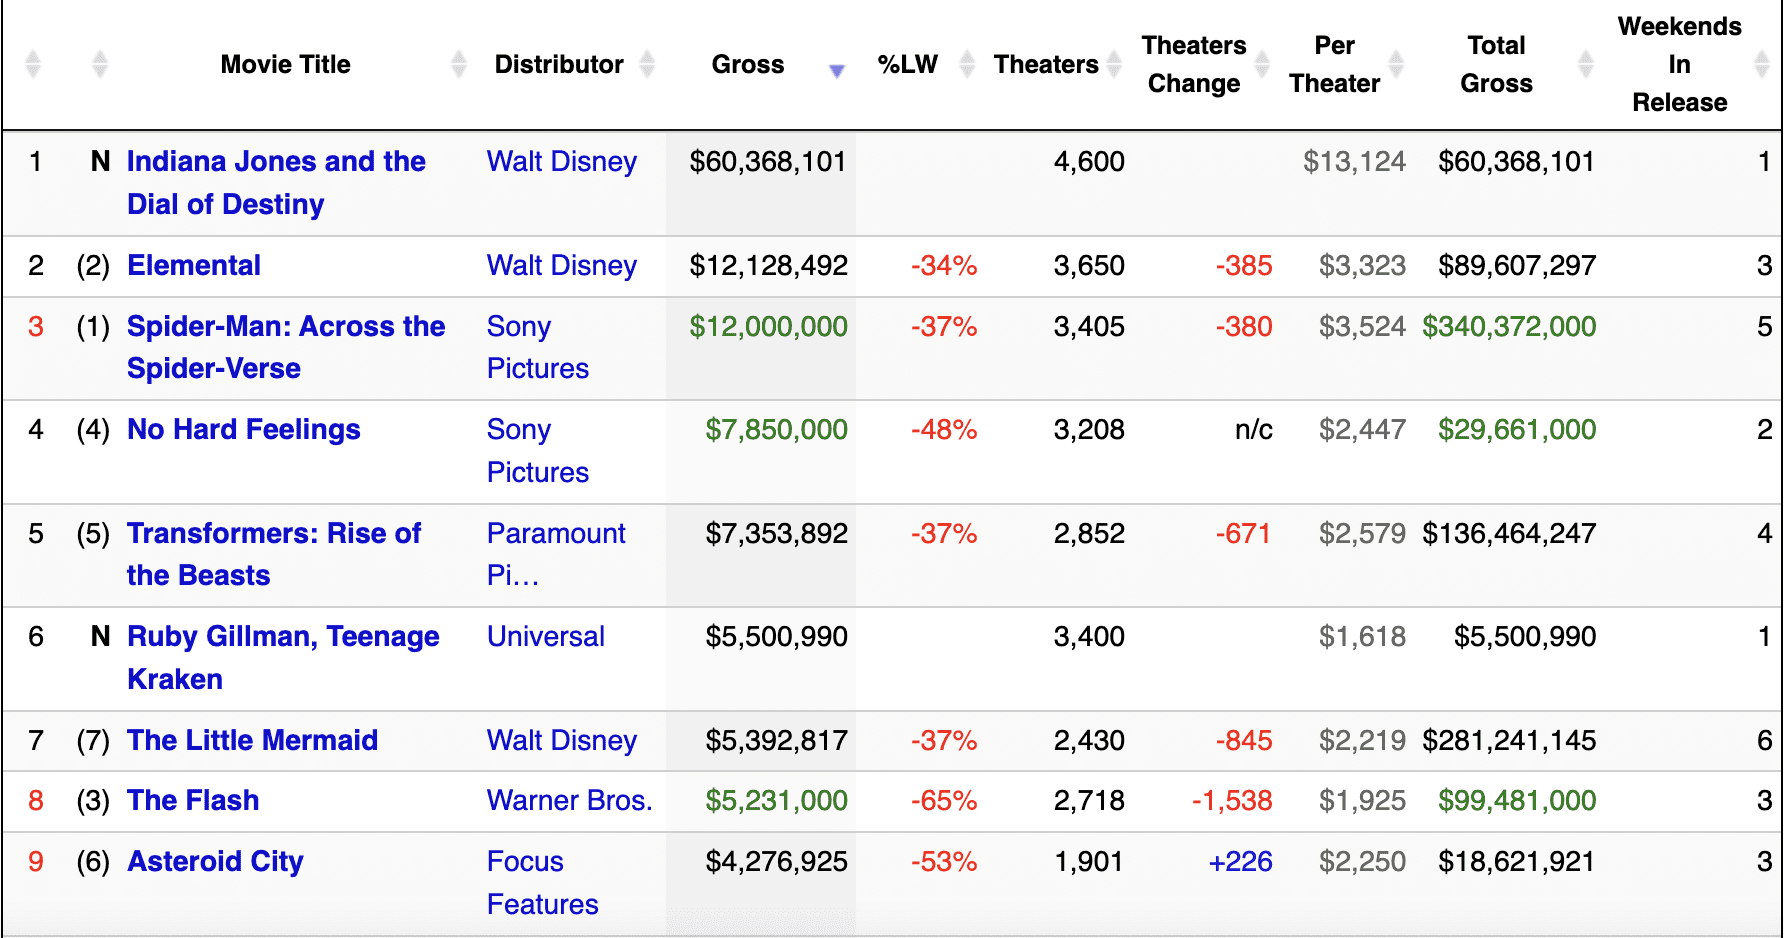Screen dimensions: 1784x938
Task: Open the No Hard Feelings link
Action: [x=244, y=430]
